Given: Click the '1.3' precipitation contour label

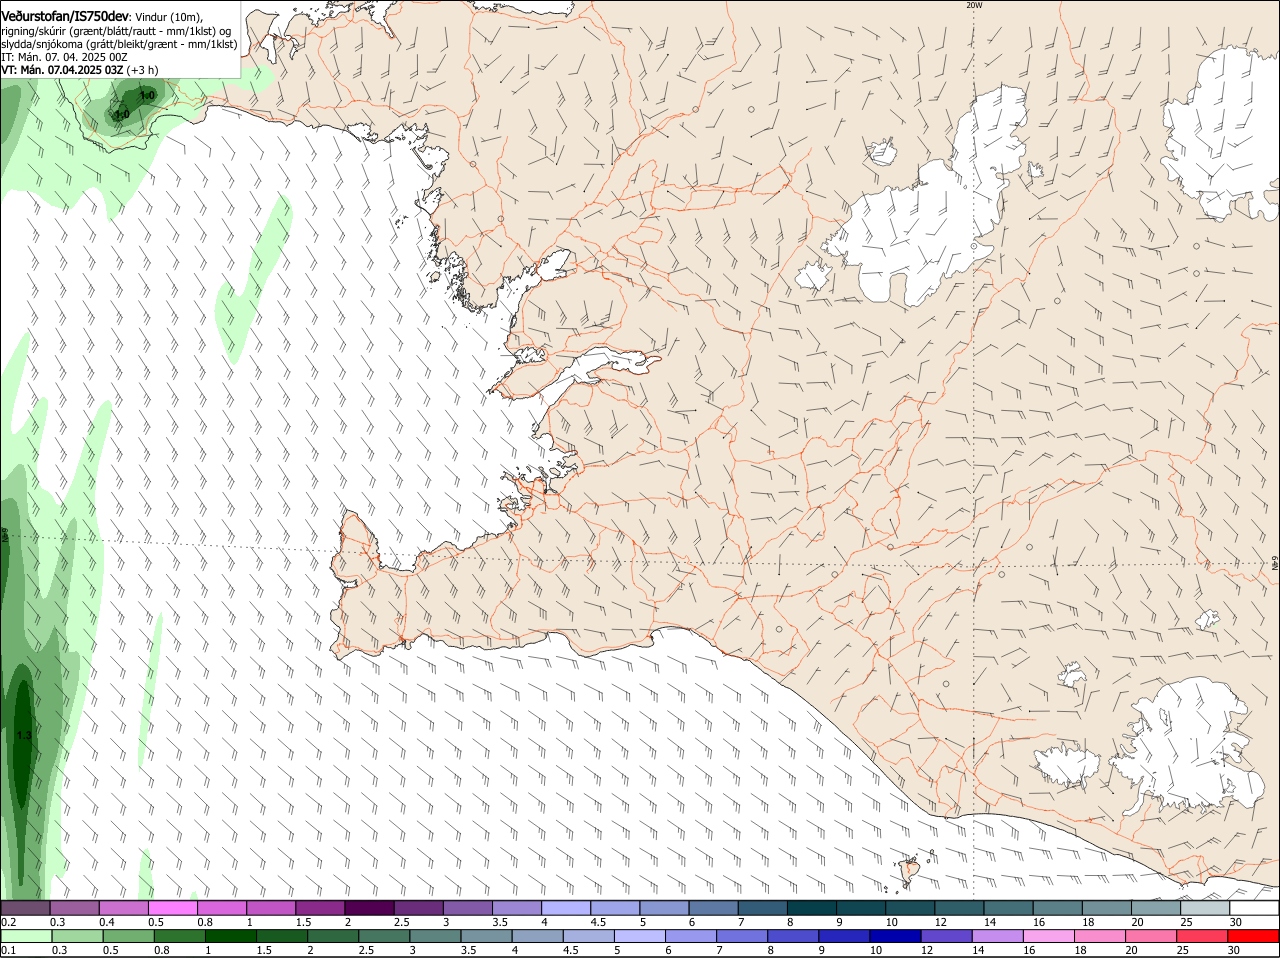Looking at the screenshot, I should 24,735.
